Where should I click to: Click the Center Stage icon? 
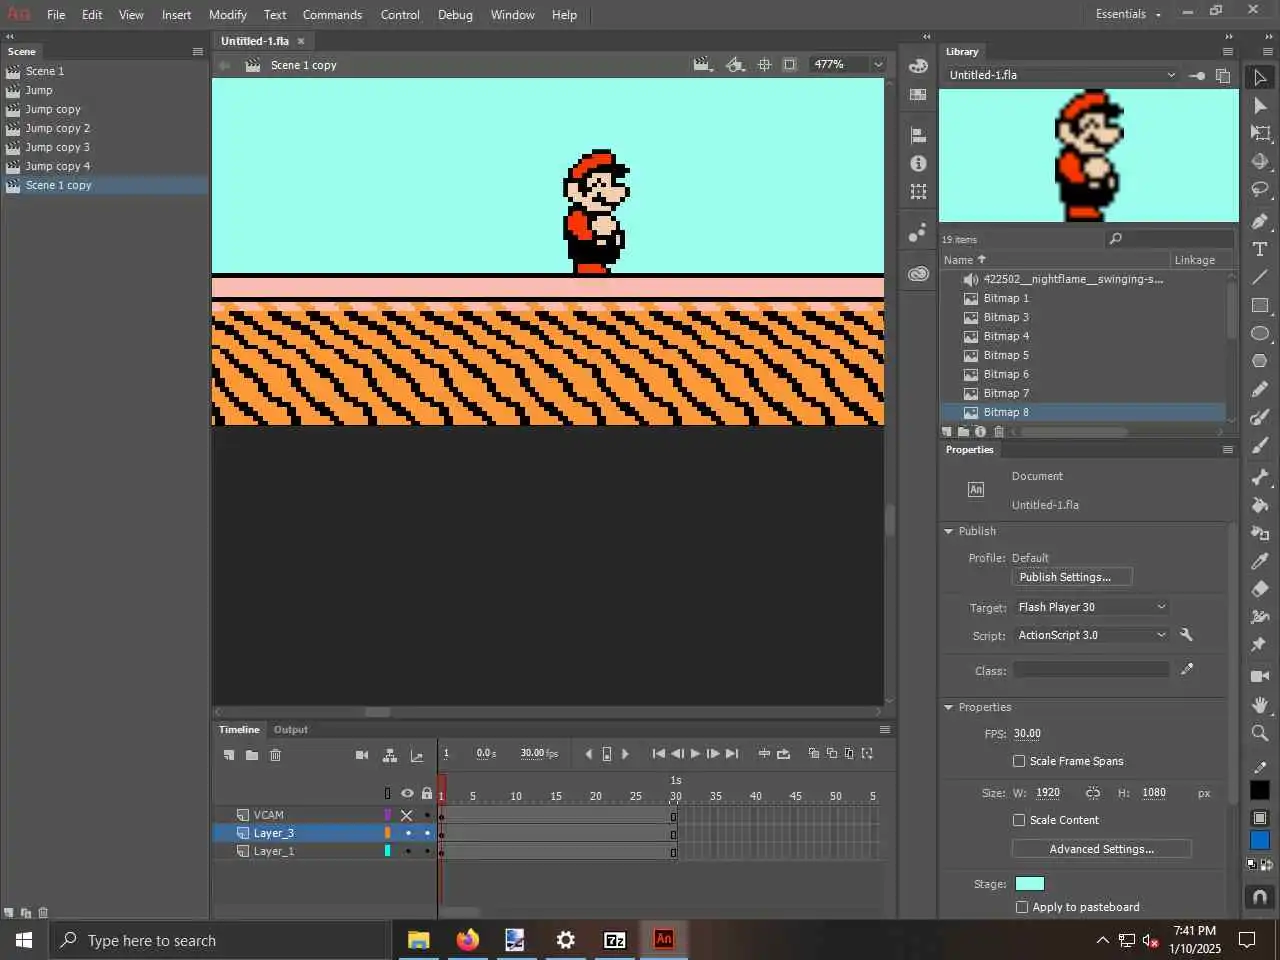(765, 65)
